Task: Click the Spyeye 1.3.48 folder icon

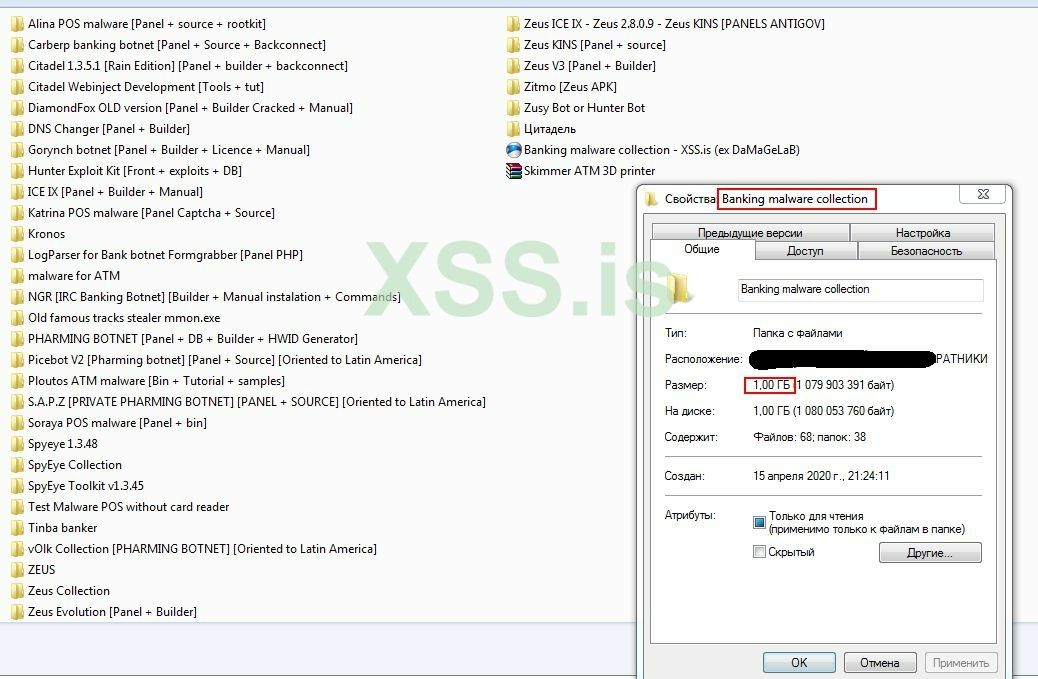Action: coord(17,443)
